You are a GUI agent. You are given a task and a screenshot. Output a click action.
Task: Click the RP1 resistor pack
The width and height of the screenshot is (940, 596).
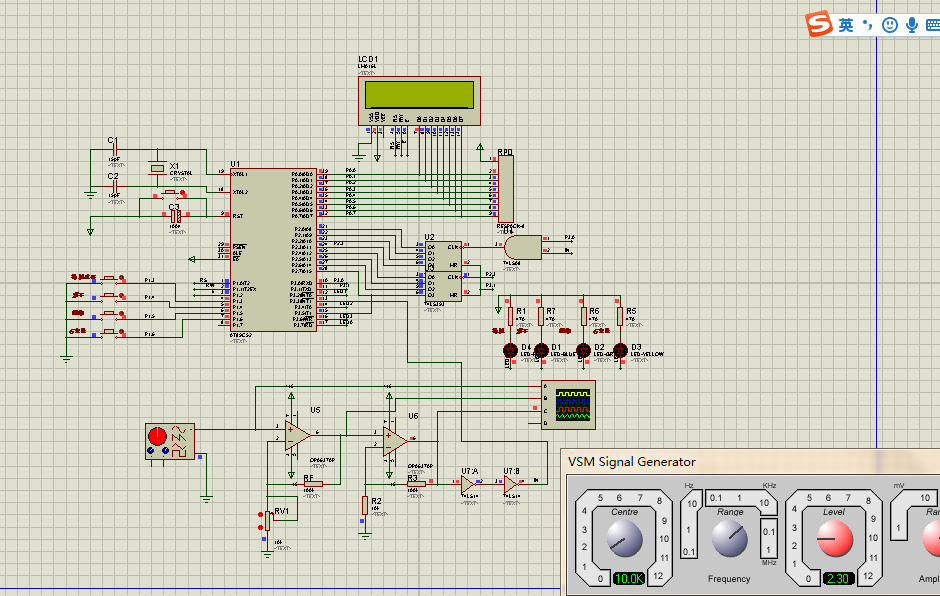(x=505, y=188)
